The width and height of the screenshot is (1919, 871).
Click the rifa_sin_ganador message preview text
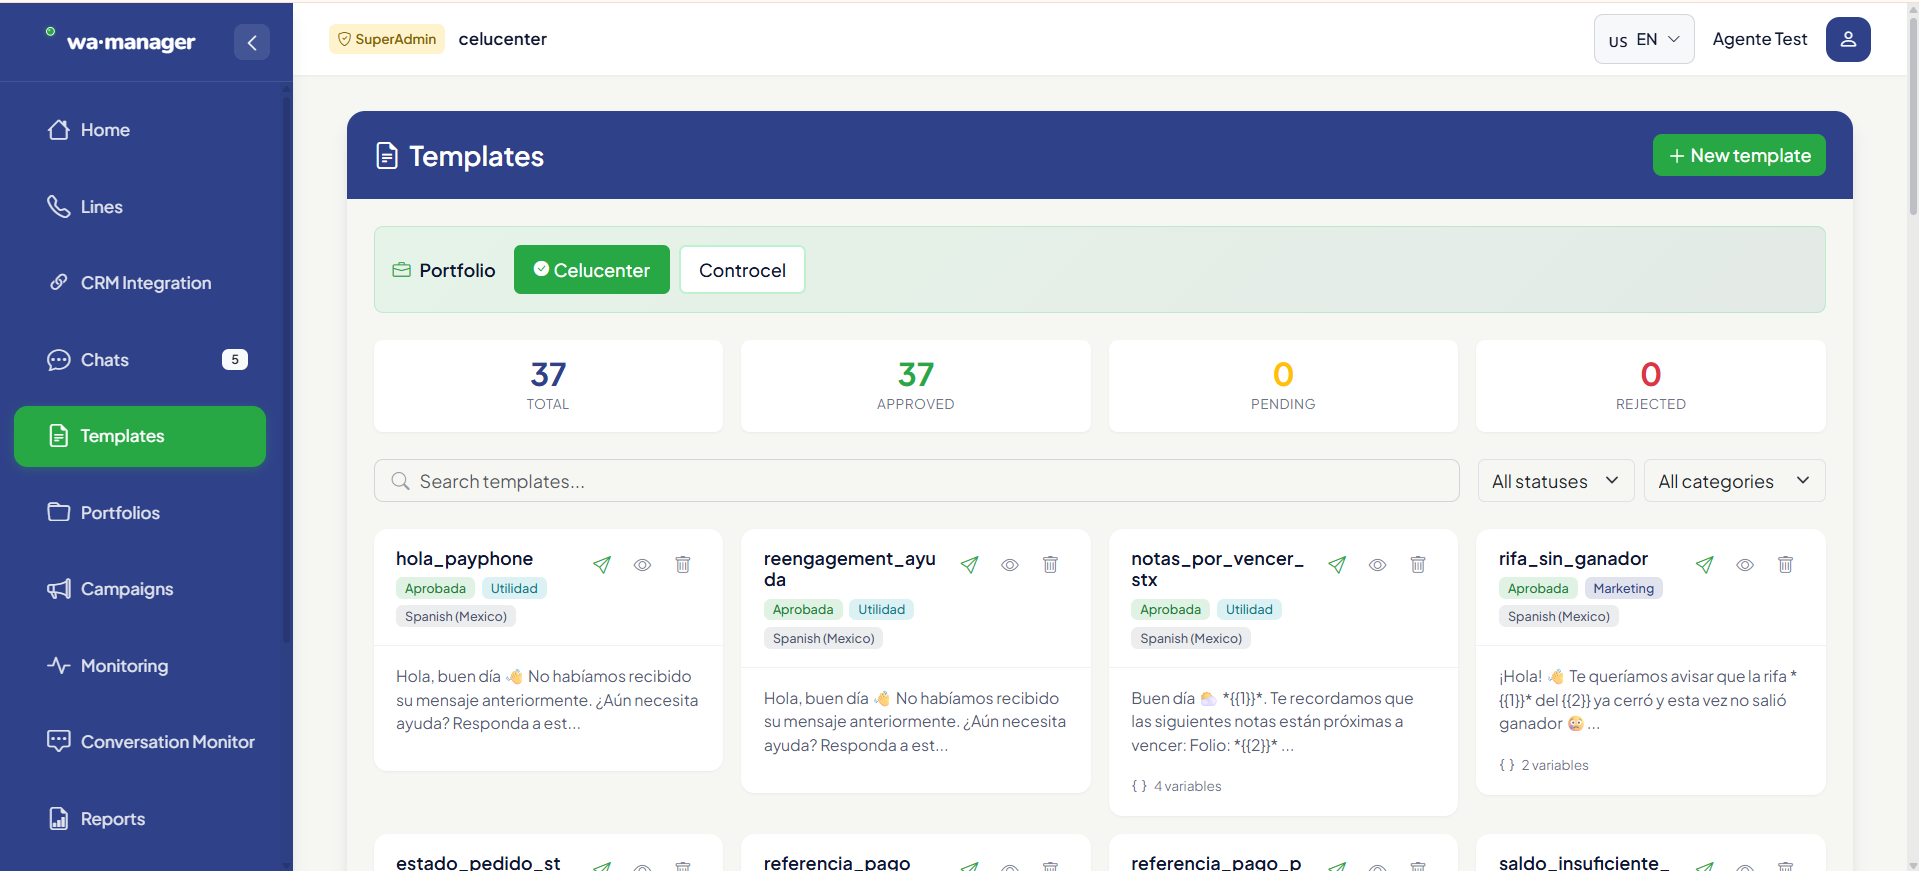coord(1648,700)
